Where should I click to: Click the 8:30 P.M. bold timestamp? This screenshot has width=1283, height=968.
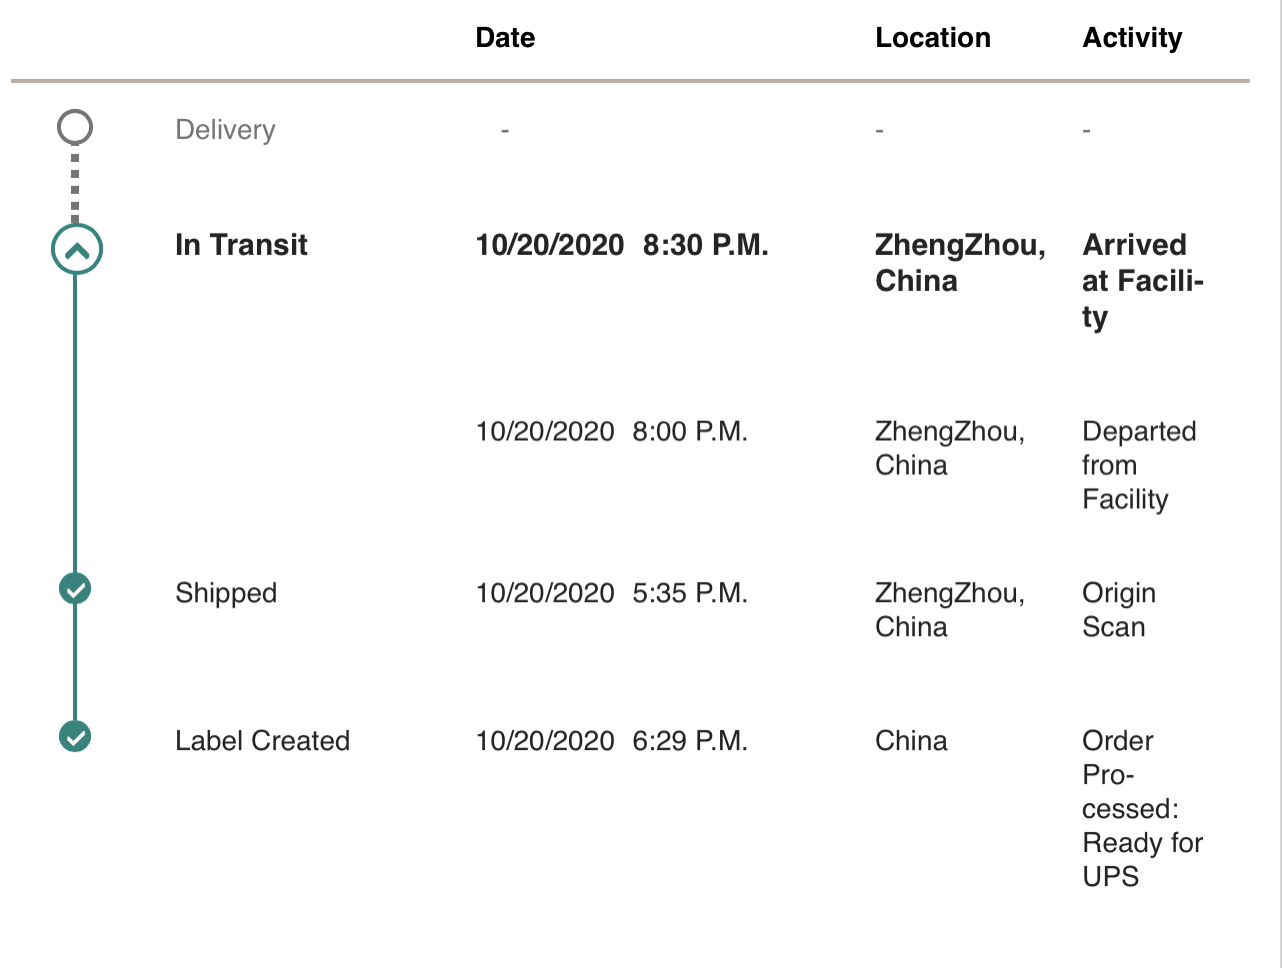[x=706, y=245]
